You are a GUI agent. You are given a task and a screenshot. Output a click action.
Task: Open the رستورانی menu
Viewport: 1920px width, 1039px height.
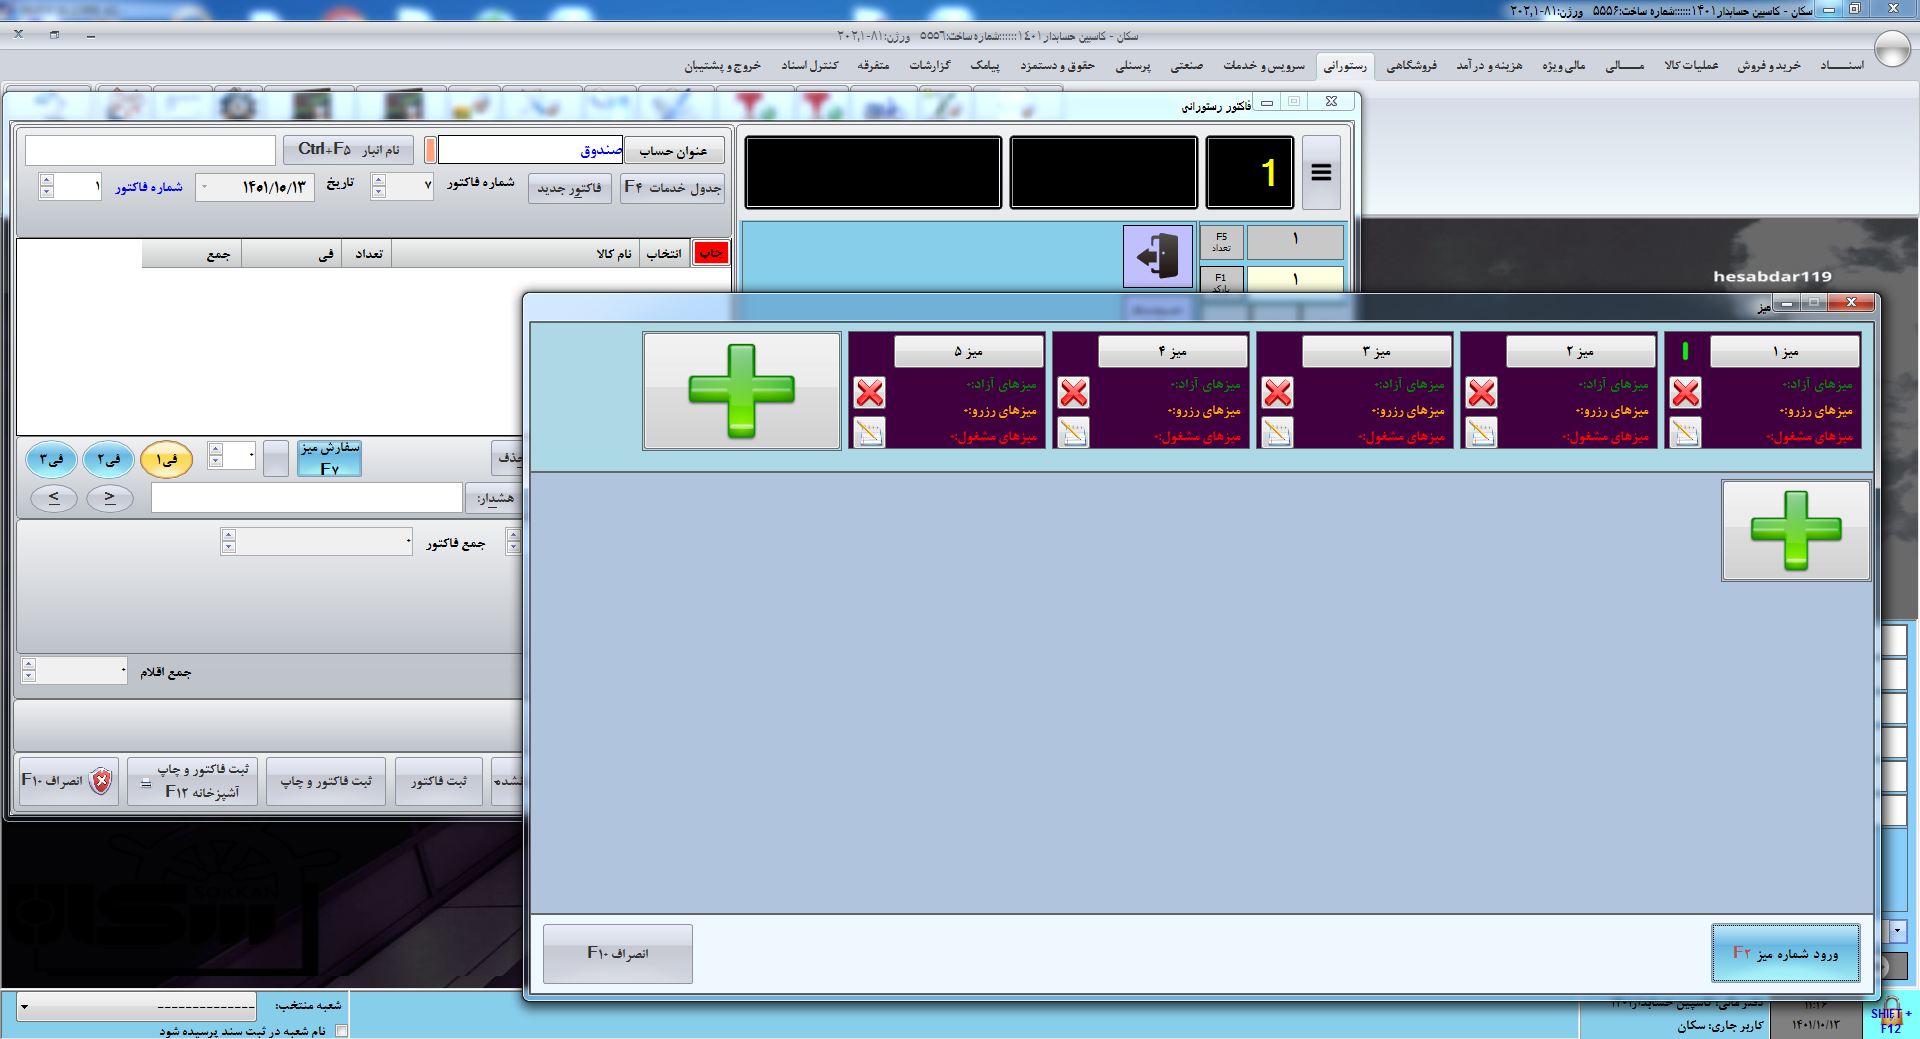point(1345,66)
